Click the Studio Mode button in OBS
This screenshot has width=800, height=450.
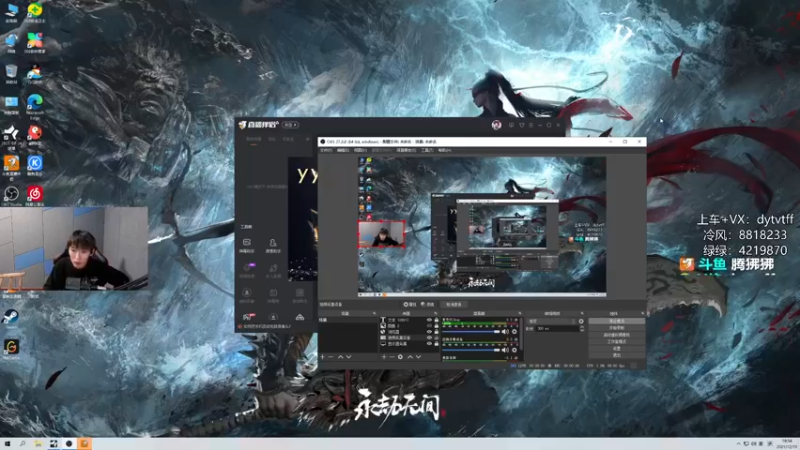point(617,341)
